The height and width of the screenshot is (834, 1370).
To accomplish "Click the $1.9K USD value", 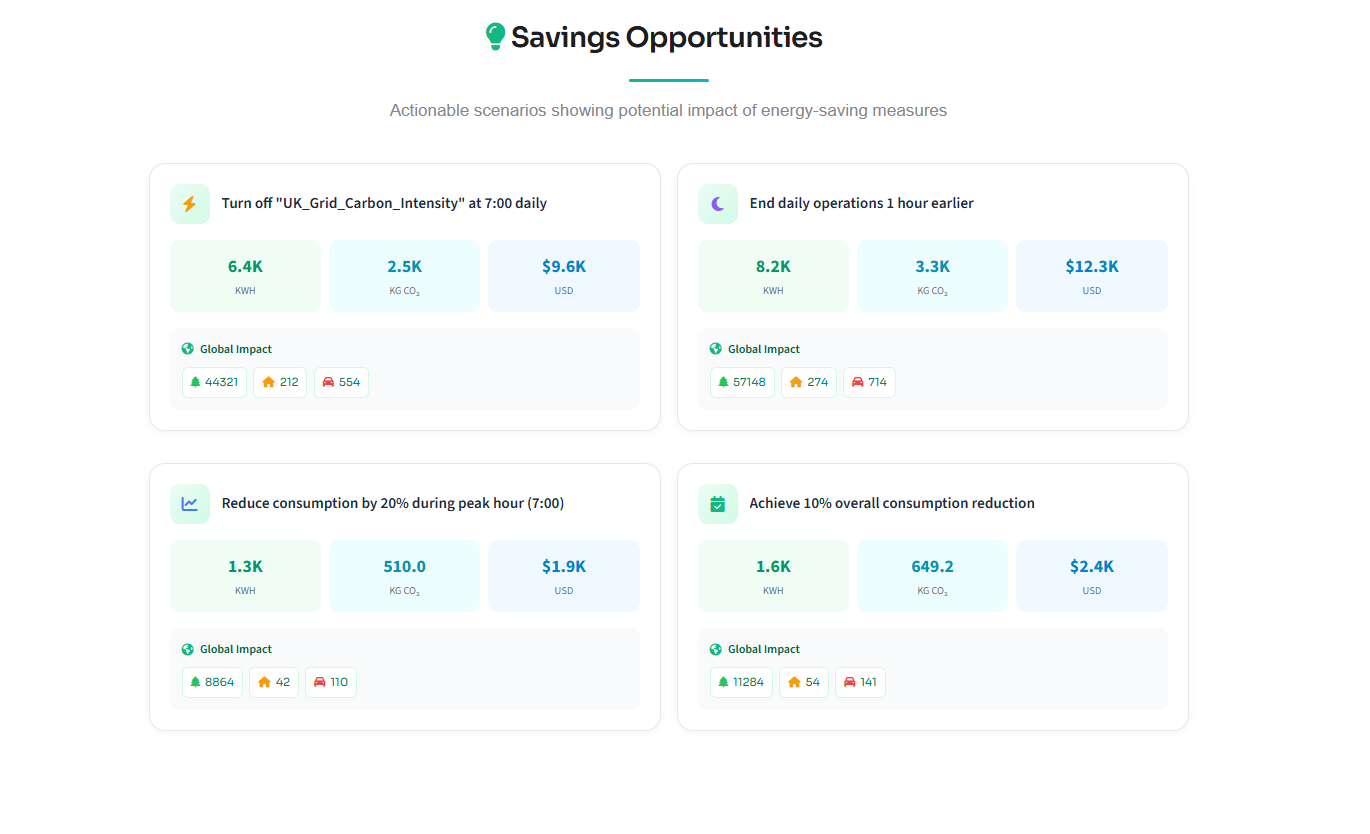I will click(564, 566).
